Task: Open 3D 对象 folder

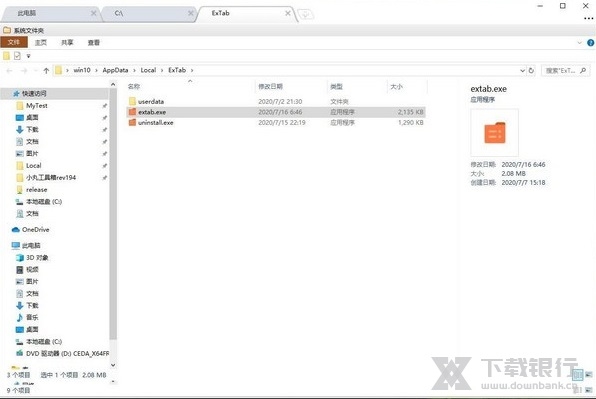Action: pyautogui.click(x=37, y=258)
